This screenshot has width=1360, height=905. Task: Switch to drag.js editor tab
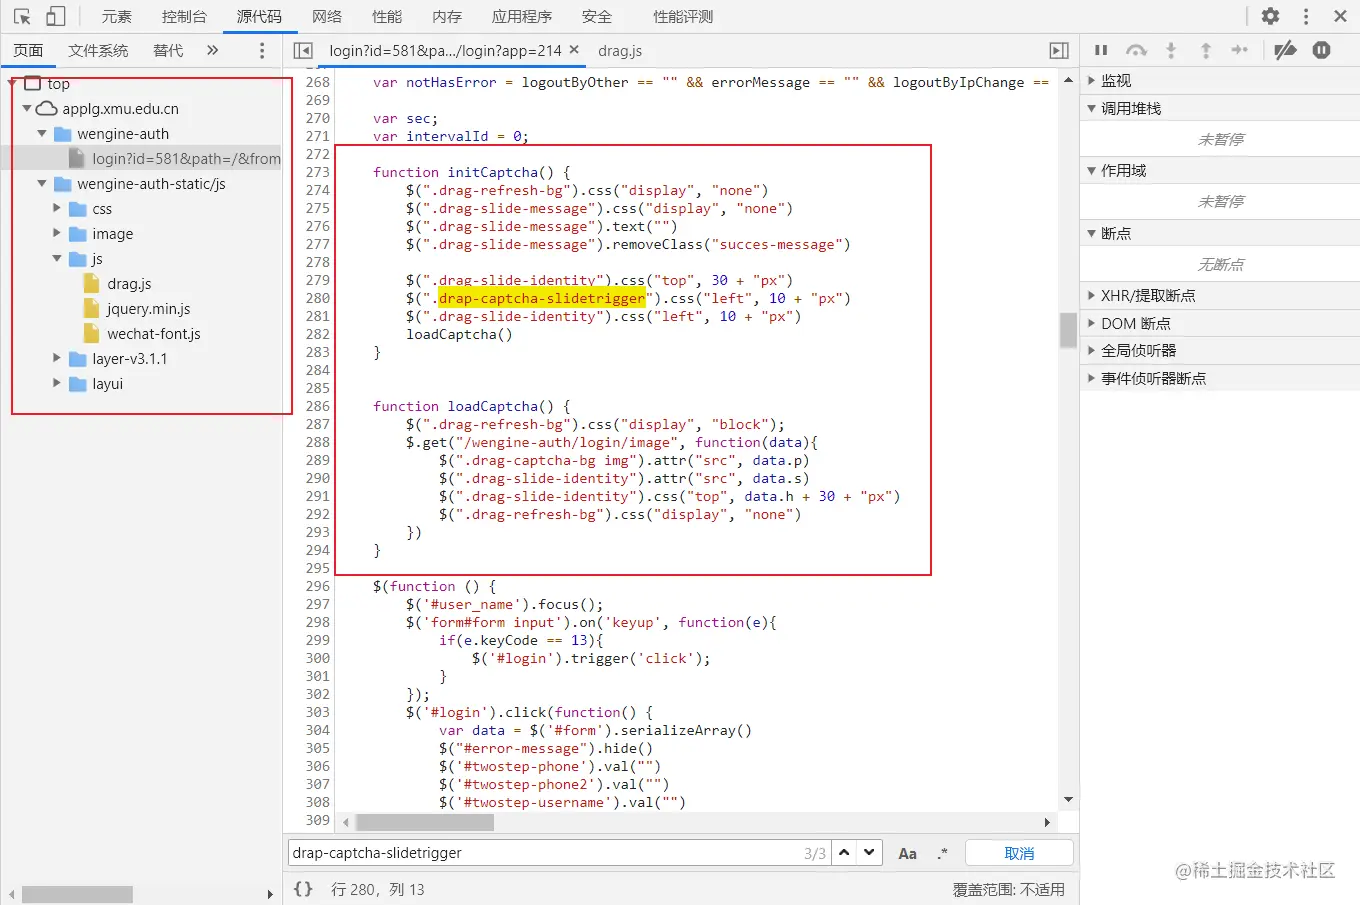point(620,50)
